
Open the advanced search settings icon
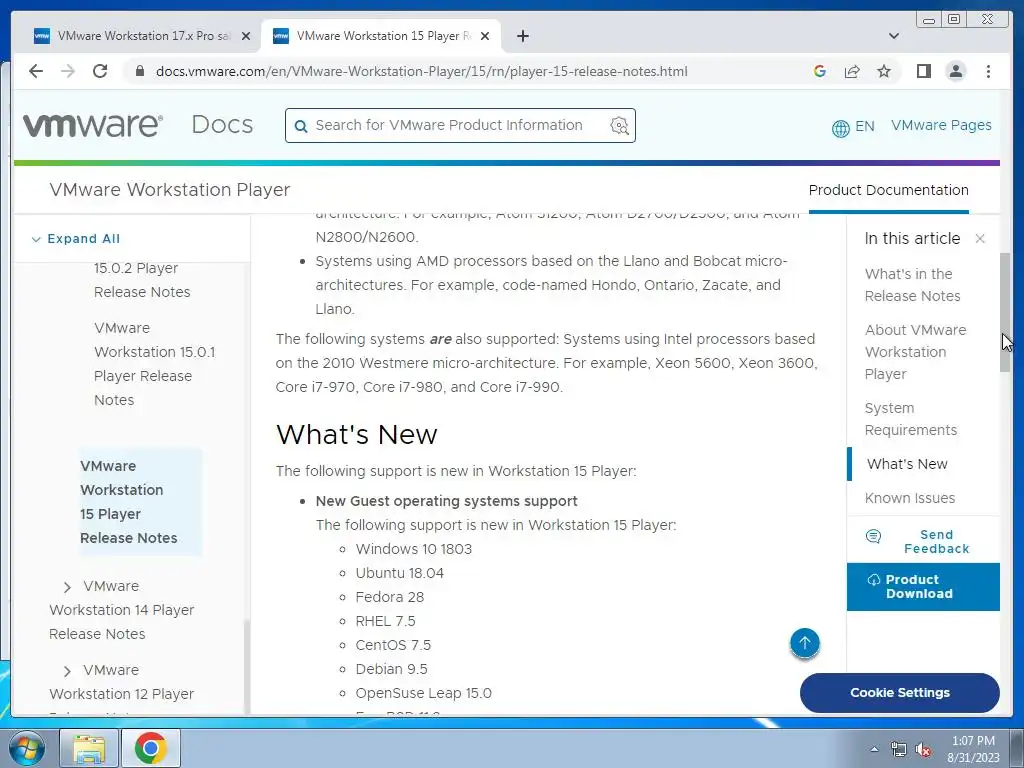(619, 125)
